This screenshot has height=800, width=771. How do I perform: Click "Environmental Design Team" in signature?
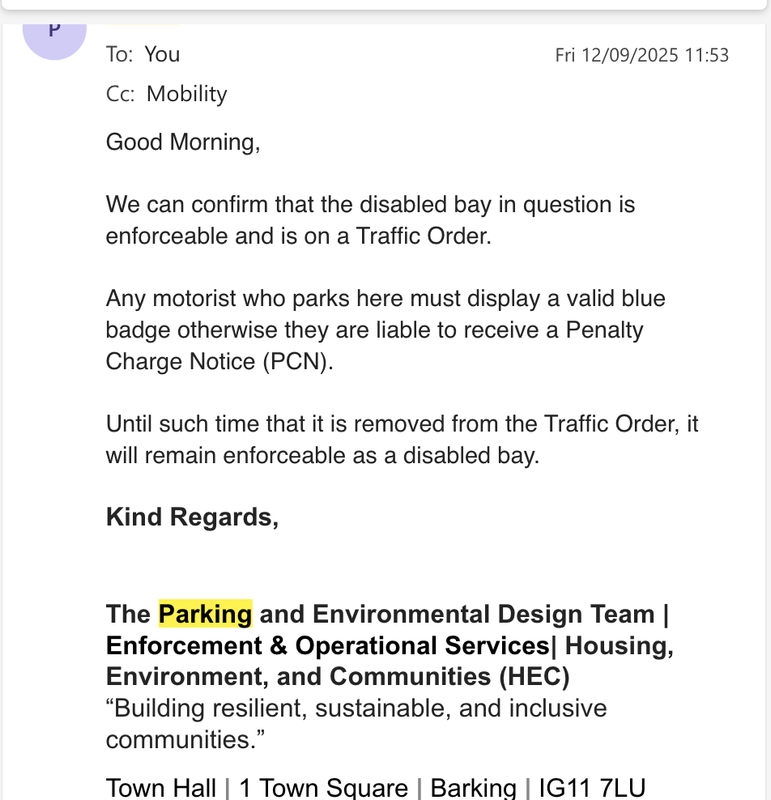(483, 614)
